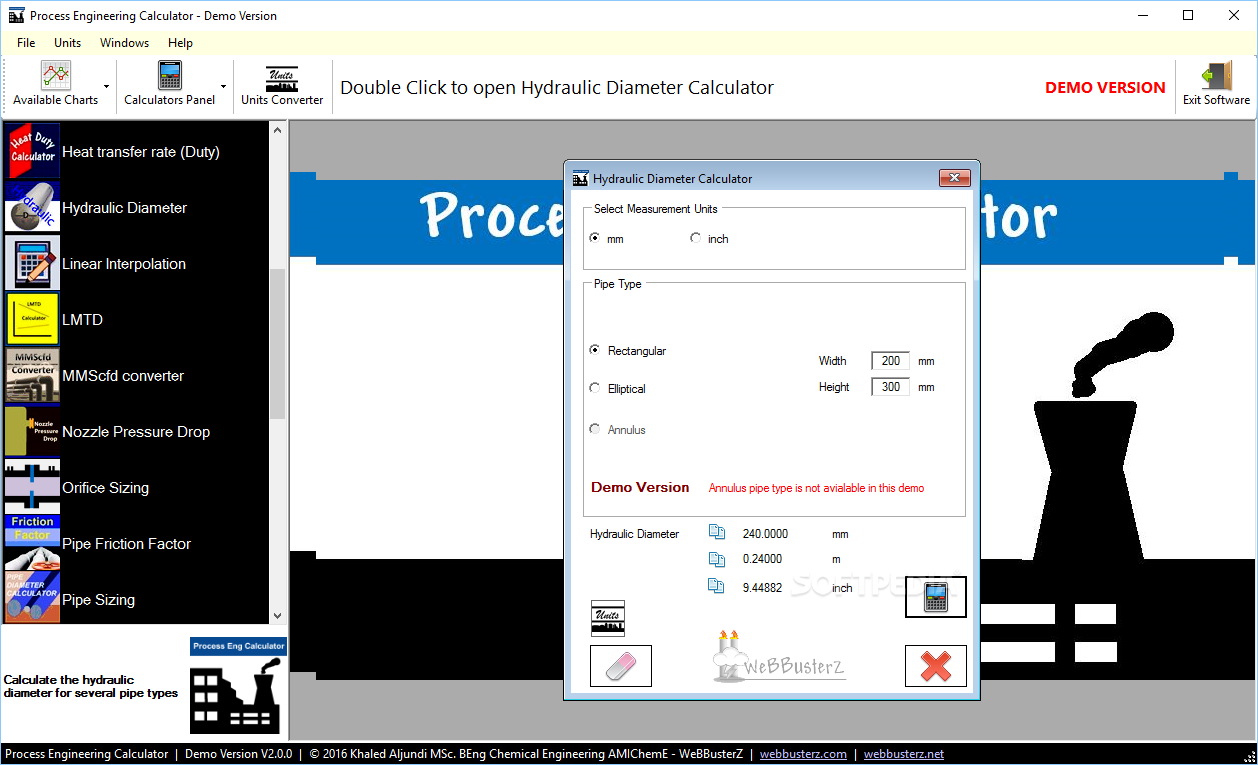
Task: Select the inch measurement unit
Action: 695,238
